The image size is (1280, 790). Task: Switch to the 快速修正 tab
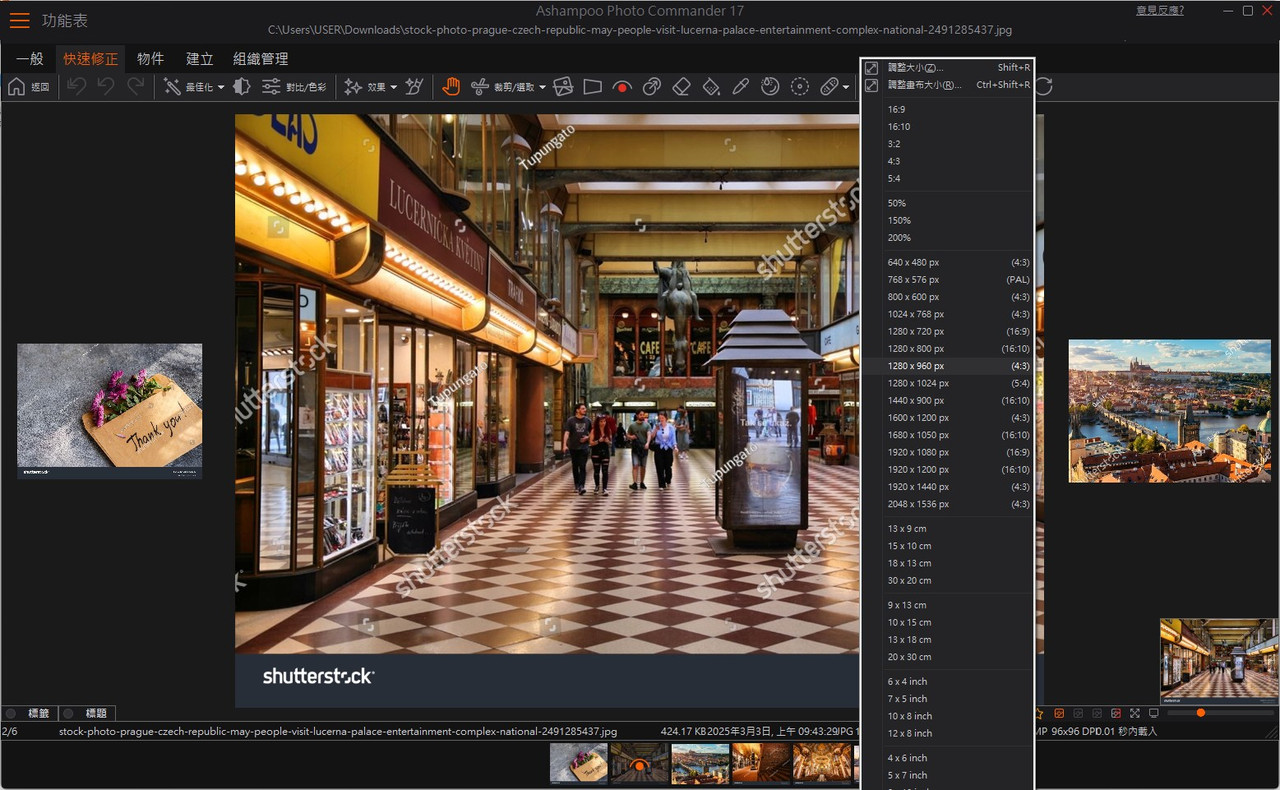point(91,59)
